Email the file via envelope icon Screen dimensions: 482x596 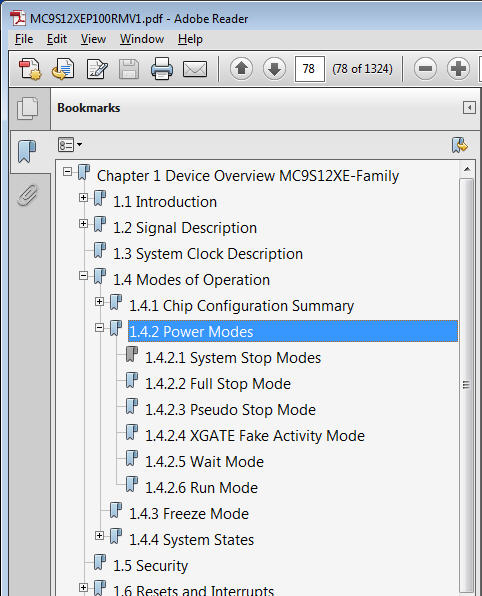coord(195,69)
